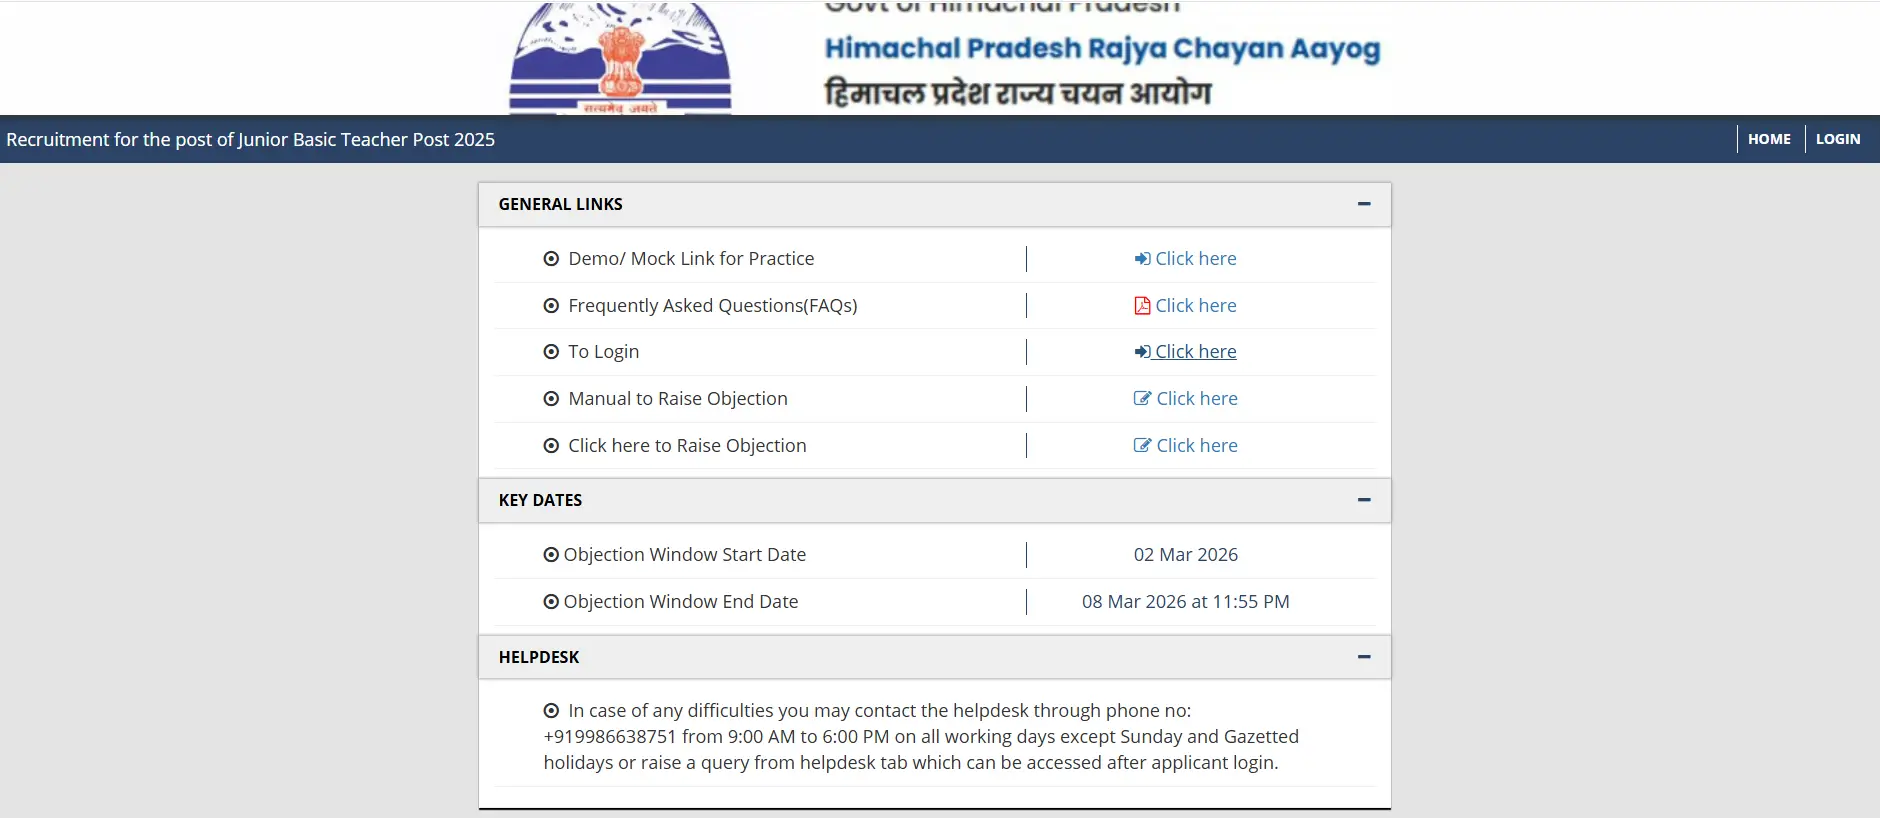Click the bullet icon beside Objection Window Start Date
1880x818 pixels.
551,555
